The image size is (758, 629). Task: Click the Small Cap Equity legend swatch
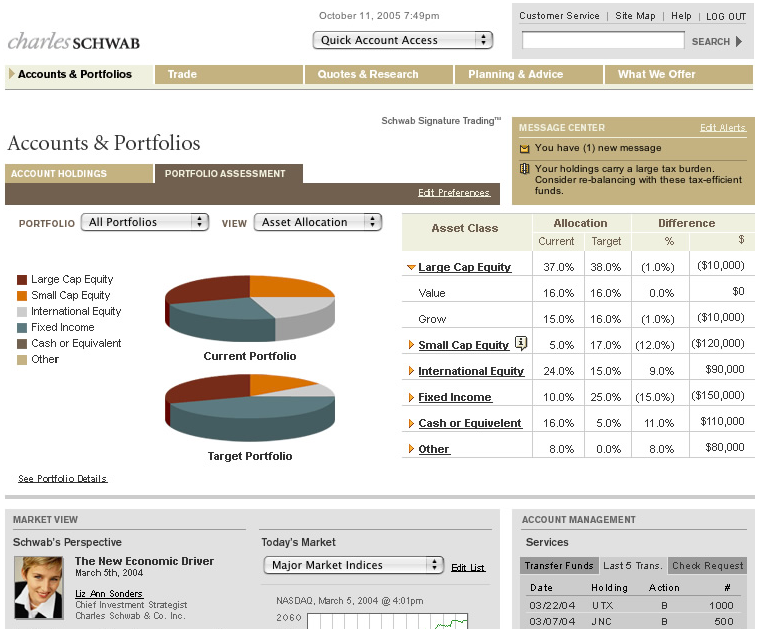(x=22, y=295)
